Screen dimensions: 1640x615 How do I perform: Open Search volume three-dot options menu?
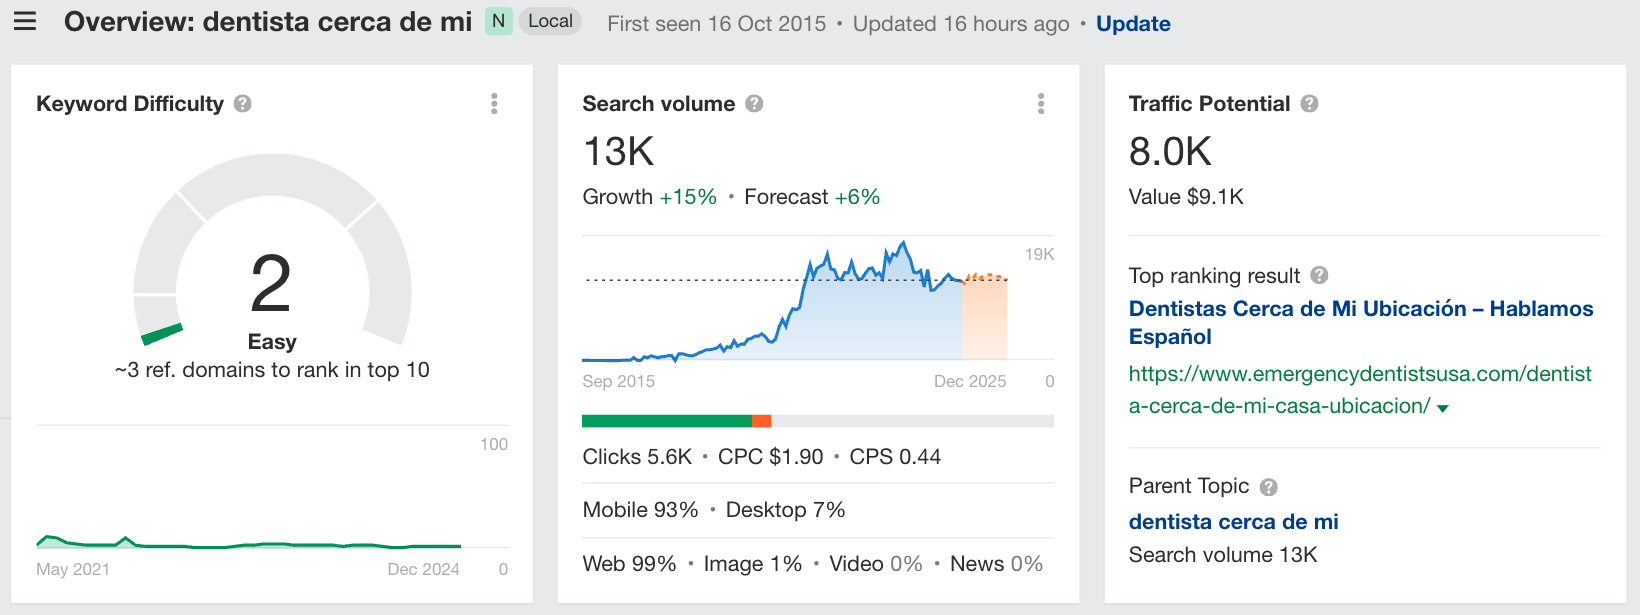click(1041, 104)
